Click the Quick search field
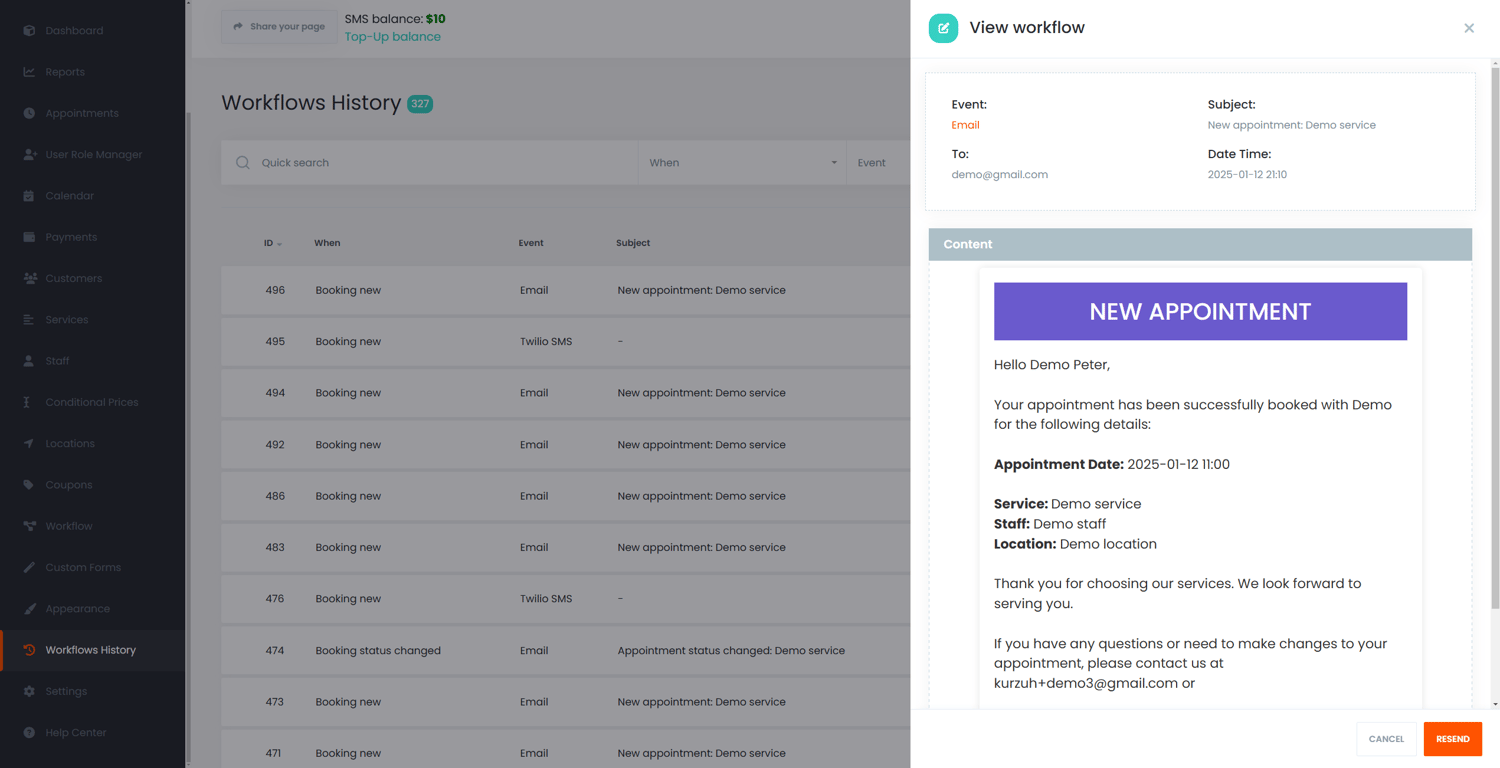1500x768 pixels. [x=440, y=163]
